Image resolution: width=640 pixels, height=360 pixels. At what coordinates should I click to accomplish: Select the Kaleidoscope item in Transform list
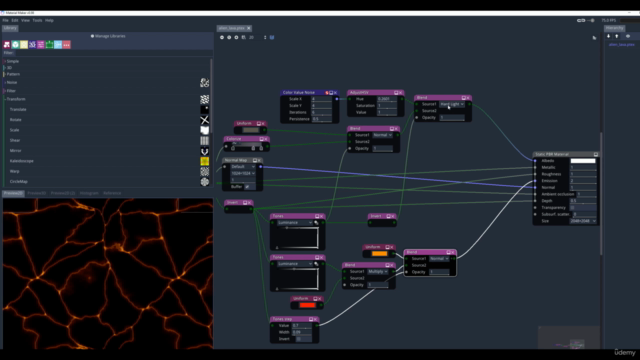click(22, 161)
